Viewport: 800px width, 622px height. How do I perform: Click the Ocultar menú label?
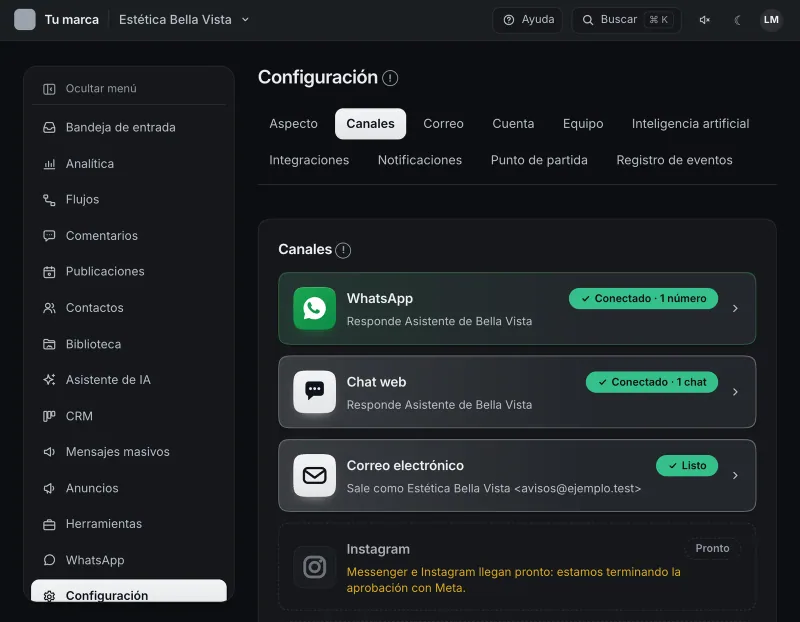pyautogui.click(x=101, y=89)
